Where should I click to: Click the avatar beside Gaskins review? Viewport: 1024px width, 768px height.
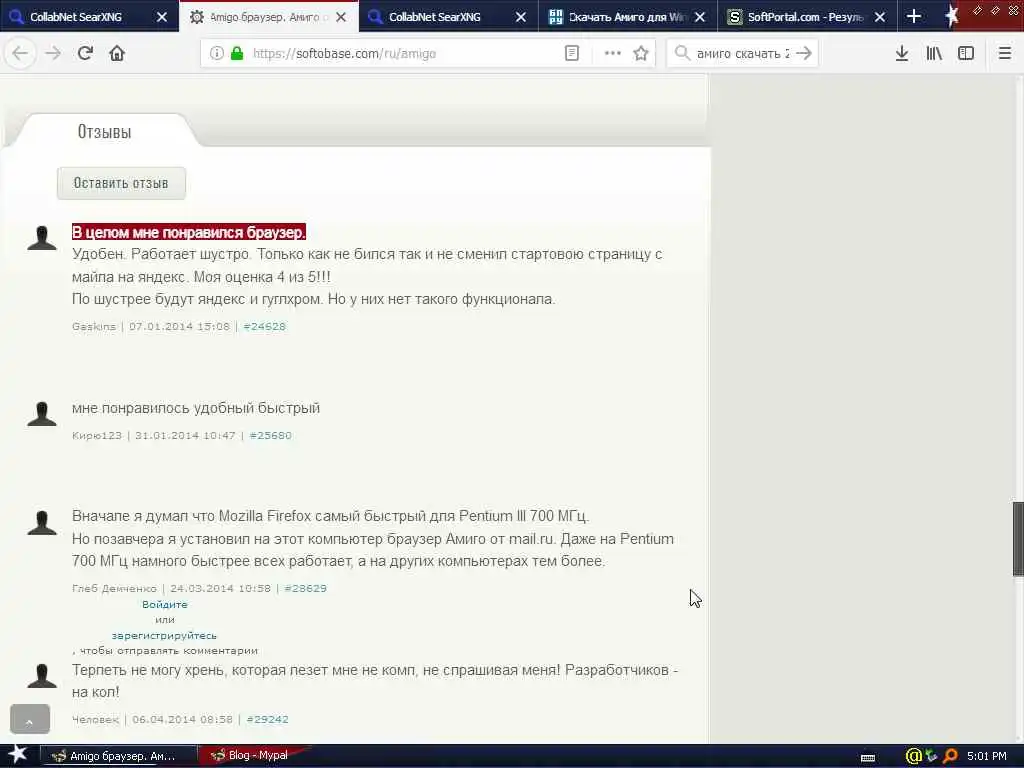click(42, 238)
